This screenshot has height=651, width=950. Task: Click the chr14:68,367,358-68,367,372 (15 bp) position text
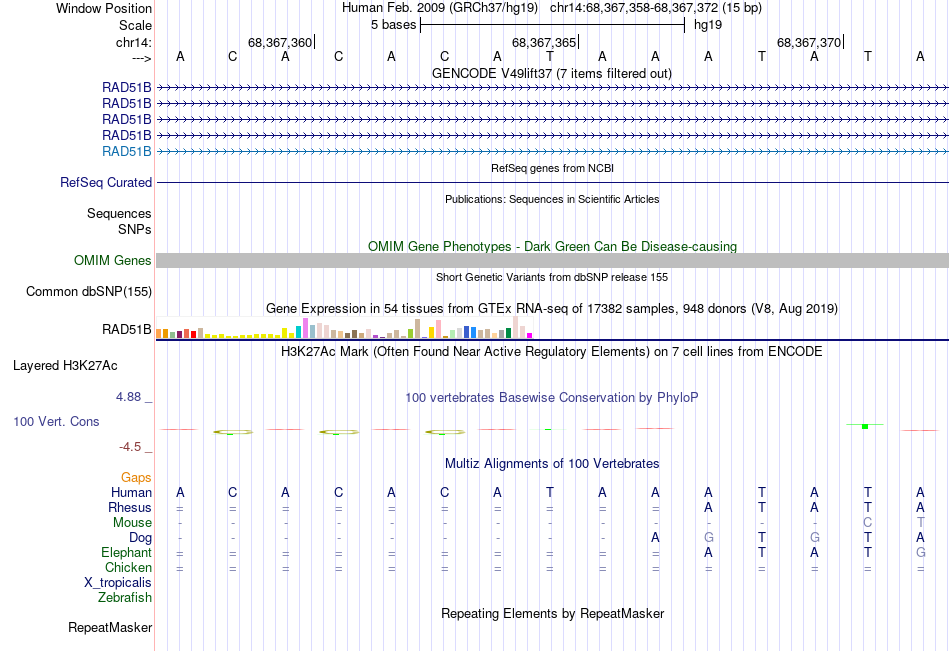click(656, 8)
